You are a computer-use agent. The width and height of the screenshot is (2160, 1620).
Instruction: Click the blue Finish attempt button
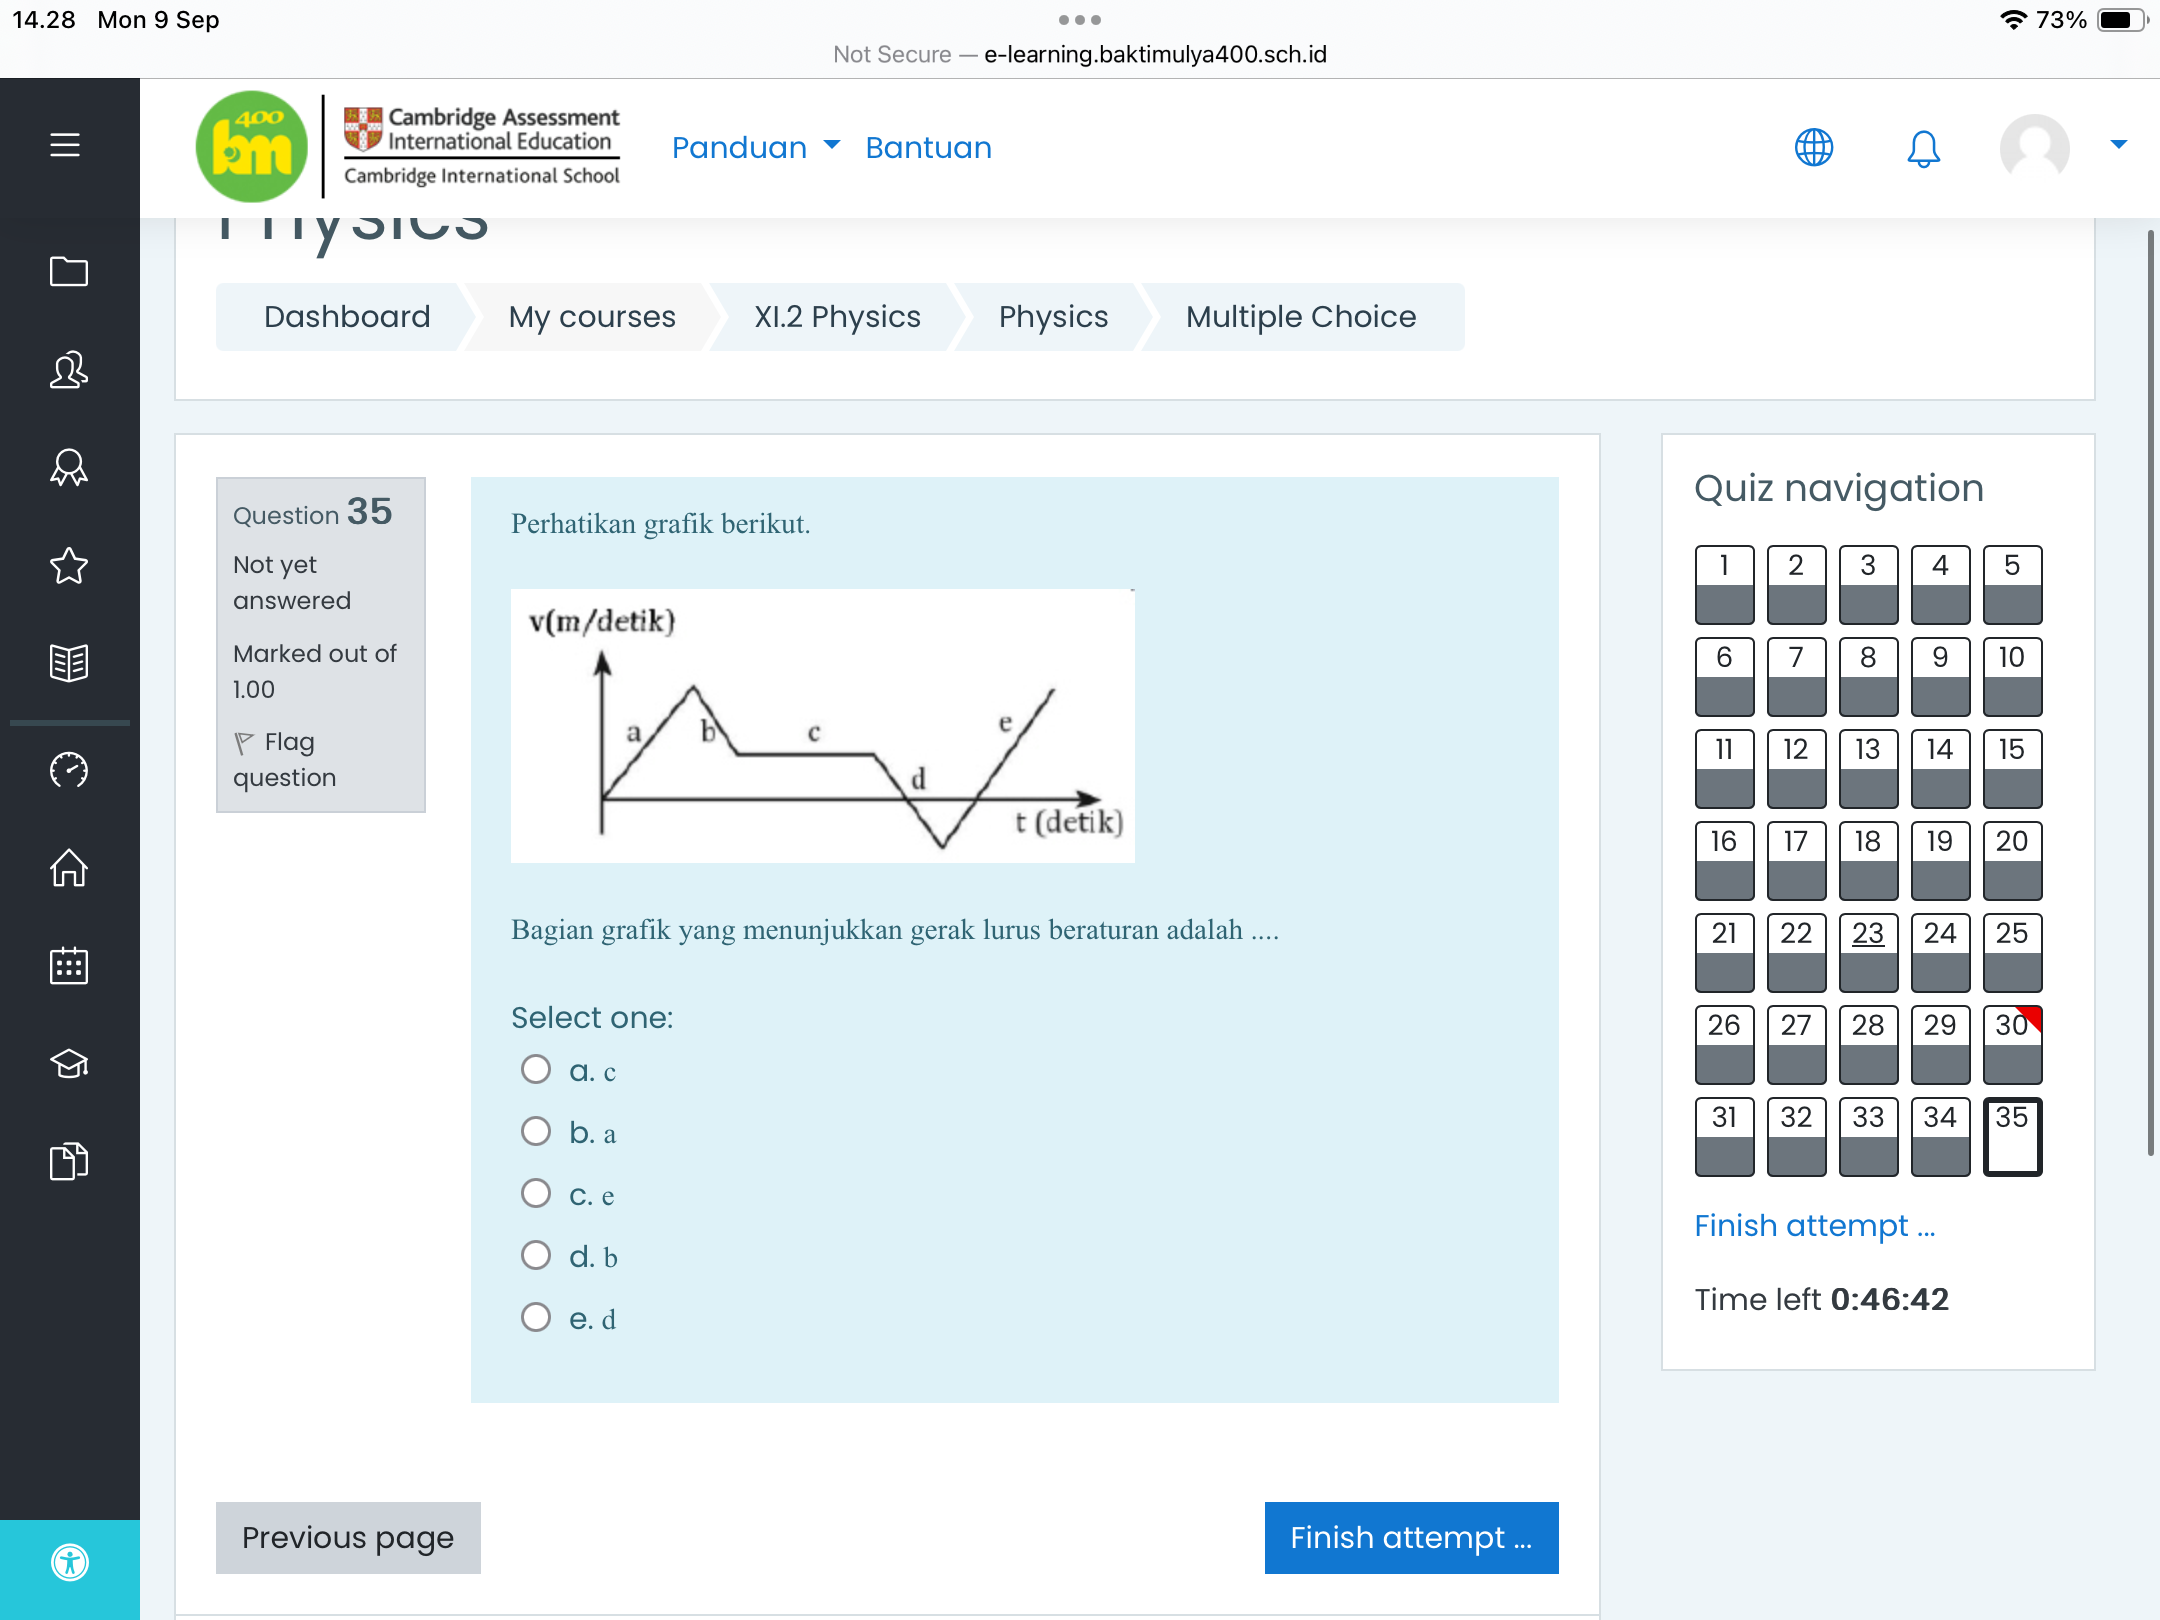tap(1411, 1537)
